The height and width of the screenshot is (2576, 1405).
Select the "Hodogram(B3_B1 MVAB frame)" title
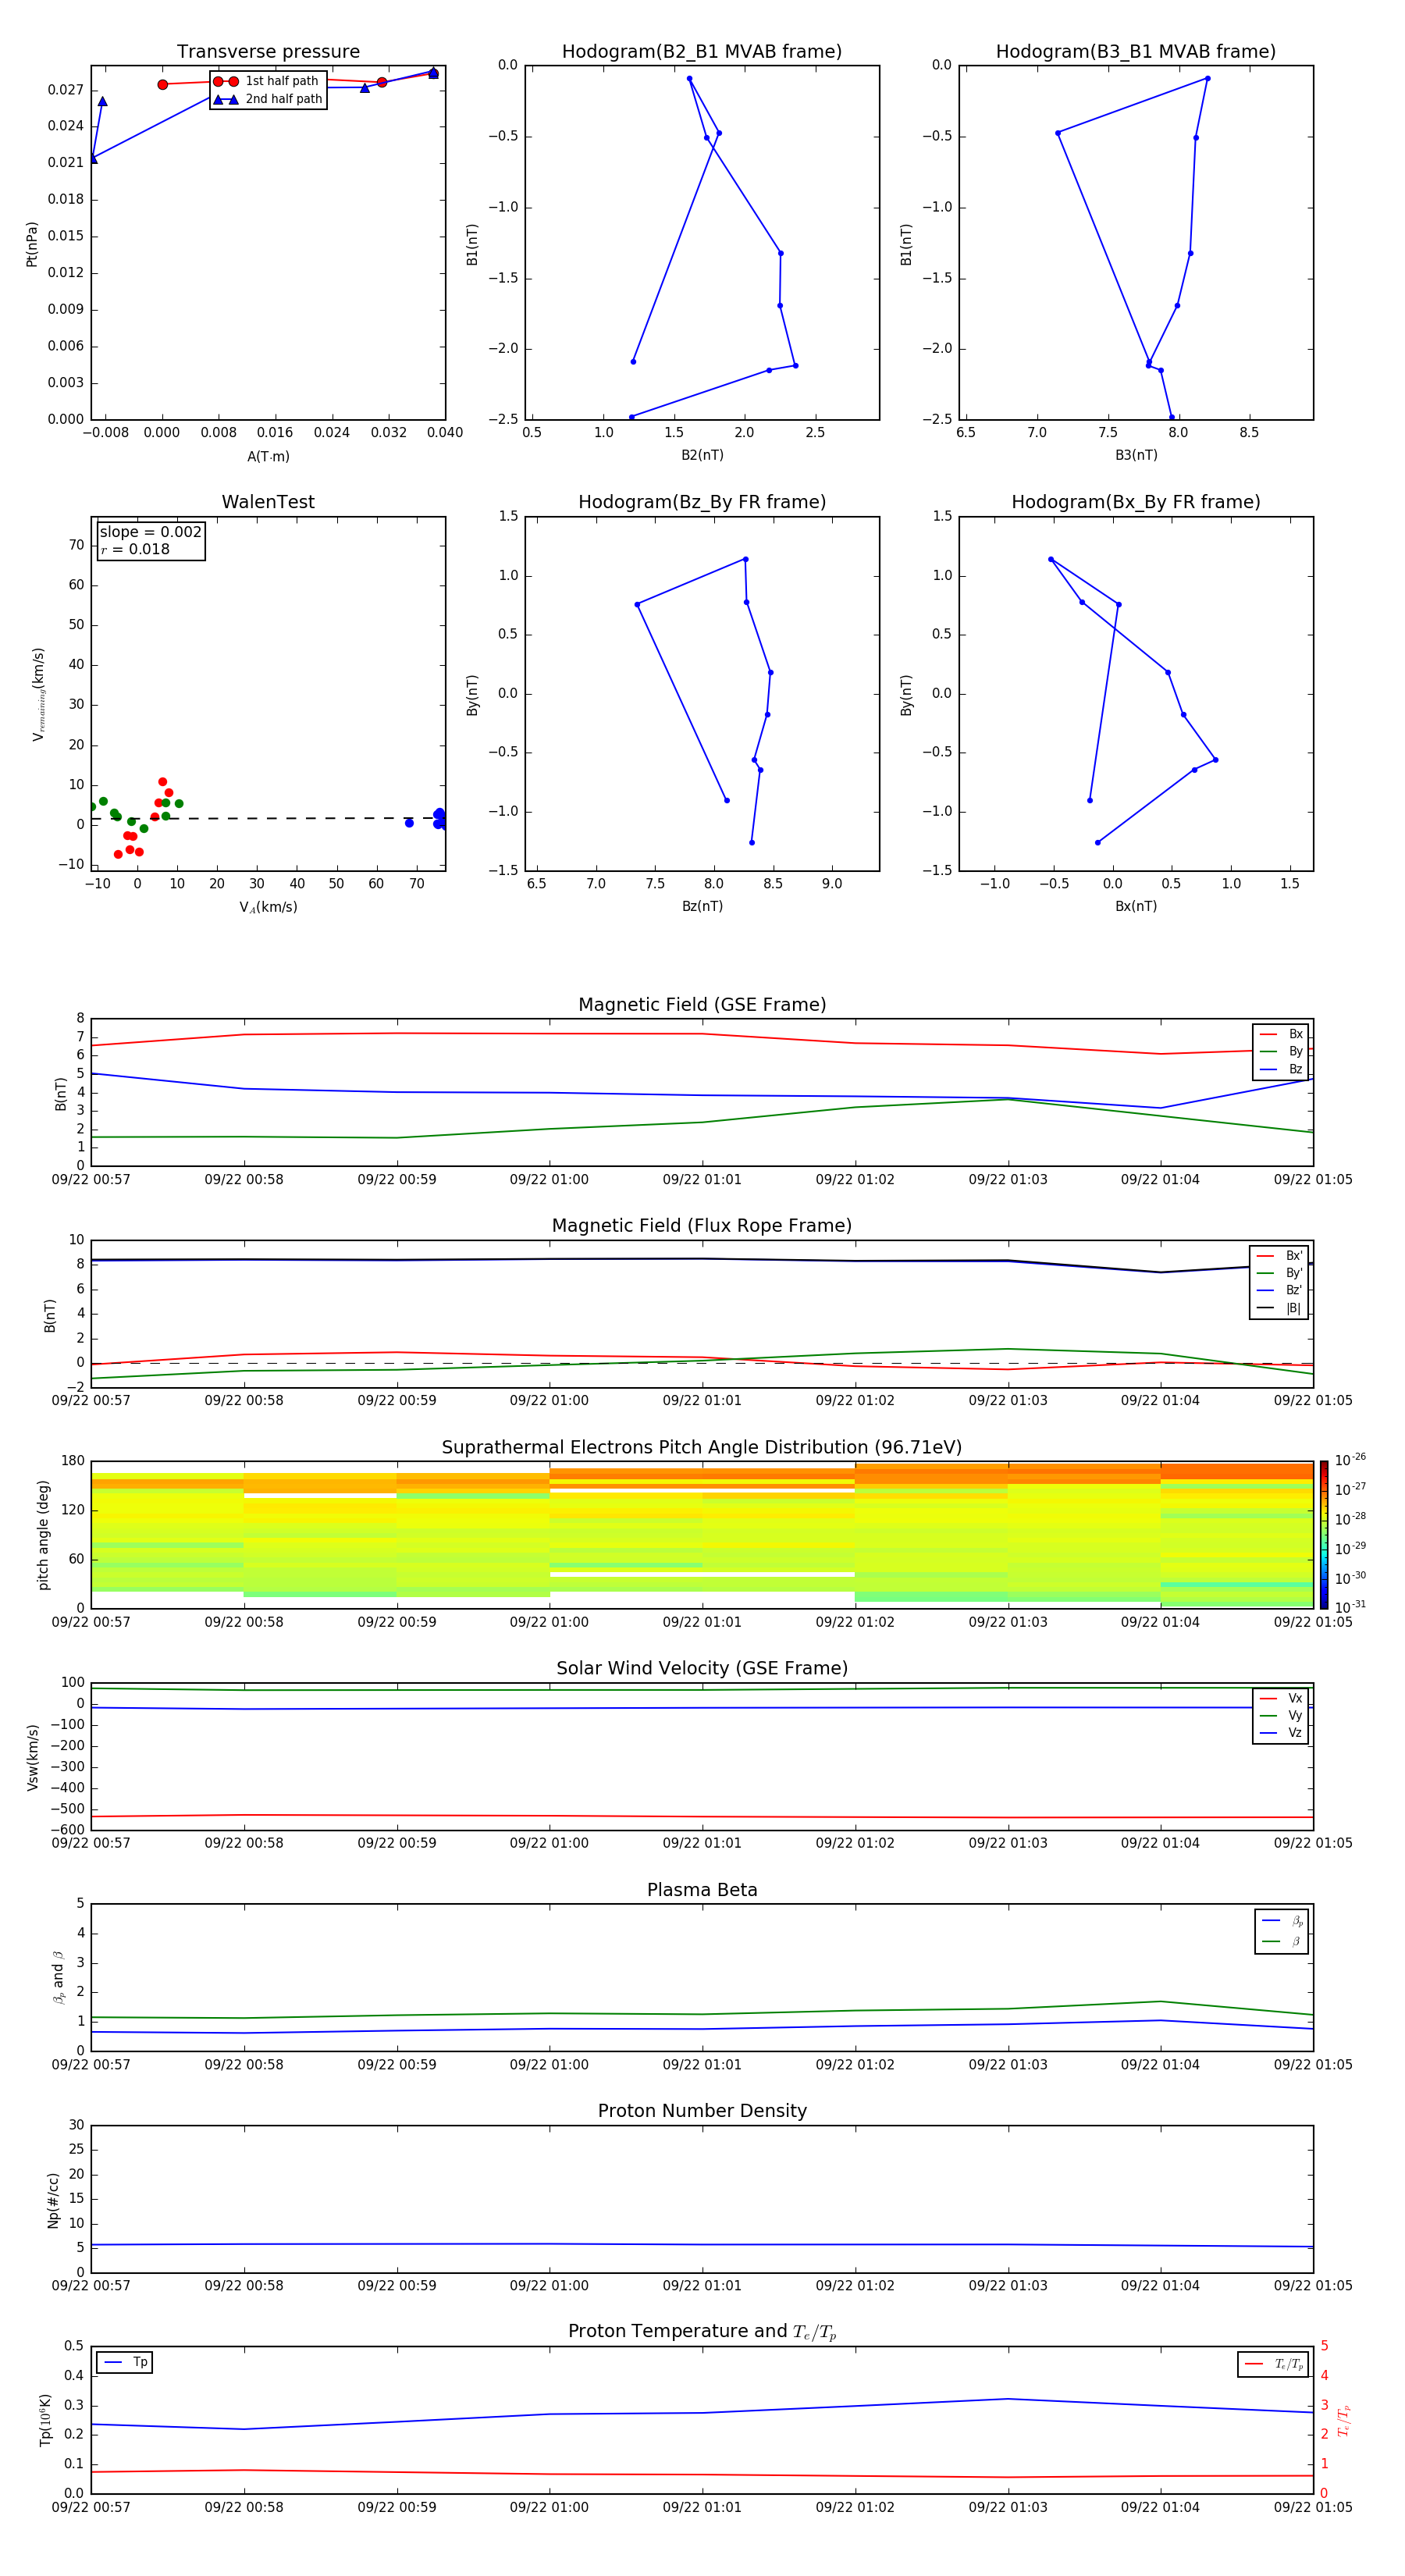(1136, 51)
